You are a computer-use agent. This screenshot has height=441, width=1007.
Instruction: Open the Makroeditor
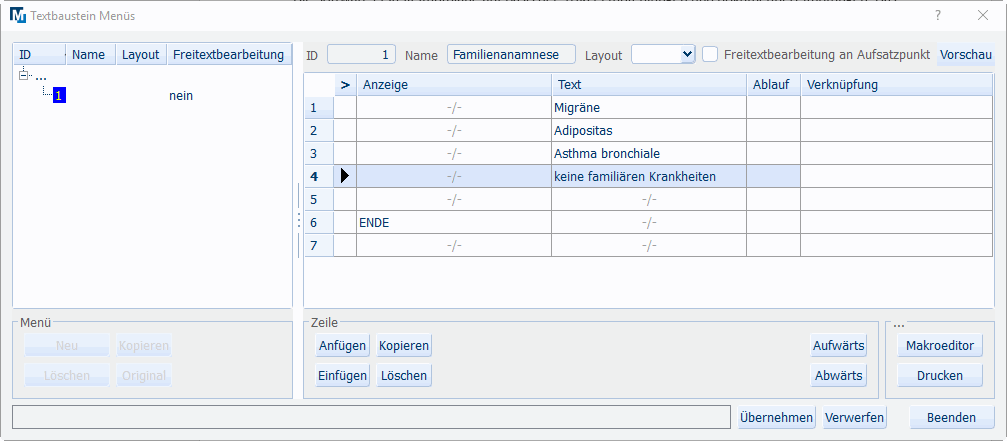click(x=940, y=345)
